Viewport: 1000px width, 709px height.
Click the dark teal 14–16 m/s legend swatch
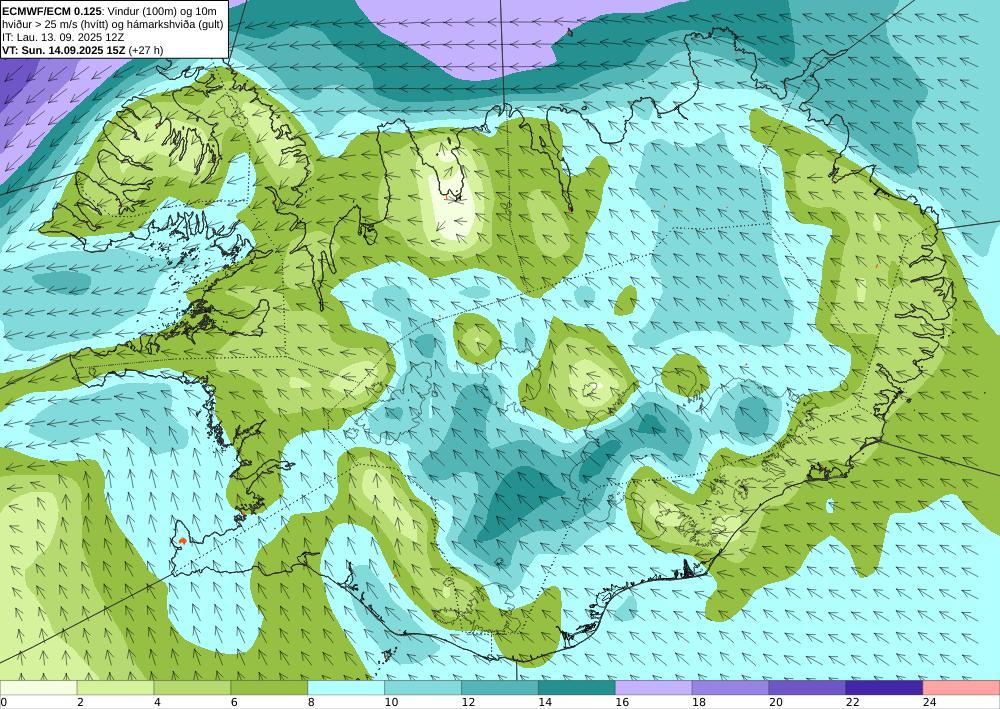tap(577, 688)
